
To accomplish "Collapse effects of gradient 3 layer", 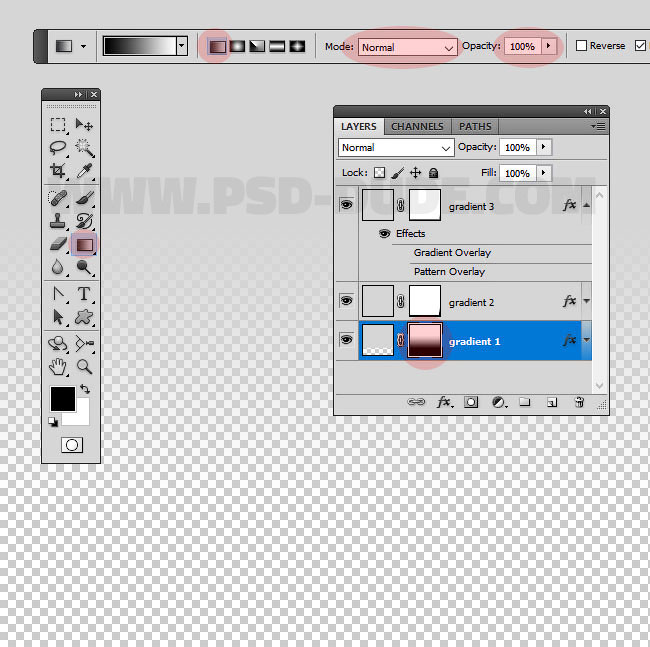I will click(x=587, y=205).
